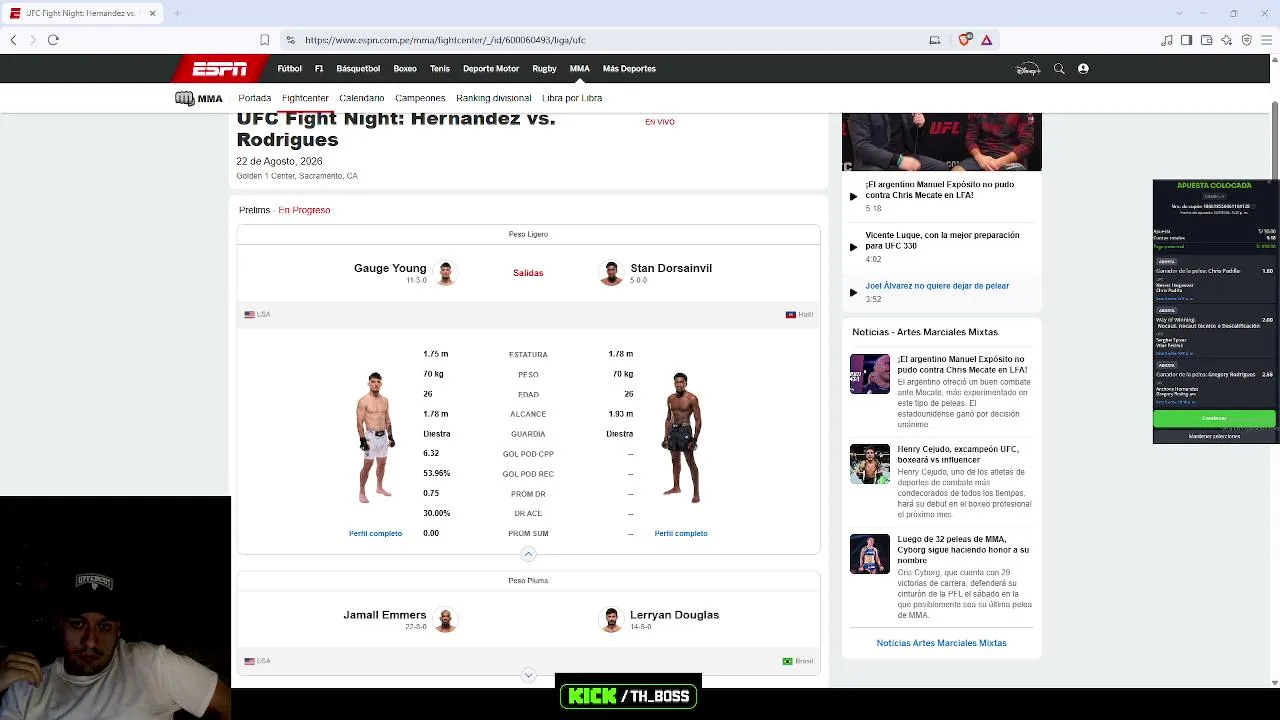Expand the Emmers vs Douglas fight details
Screen dimensions: 1280x720
(528, 675)
